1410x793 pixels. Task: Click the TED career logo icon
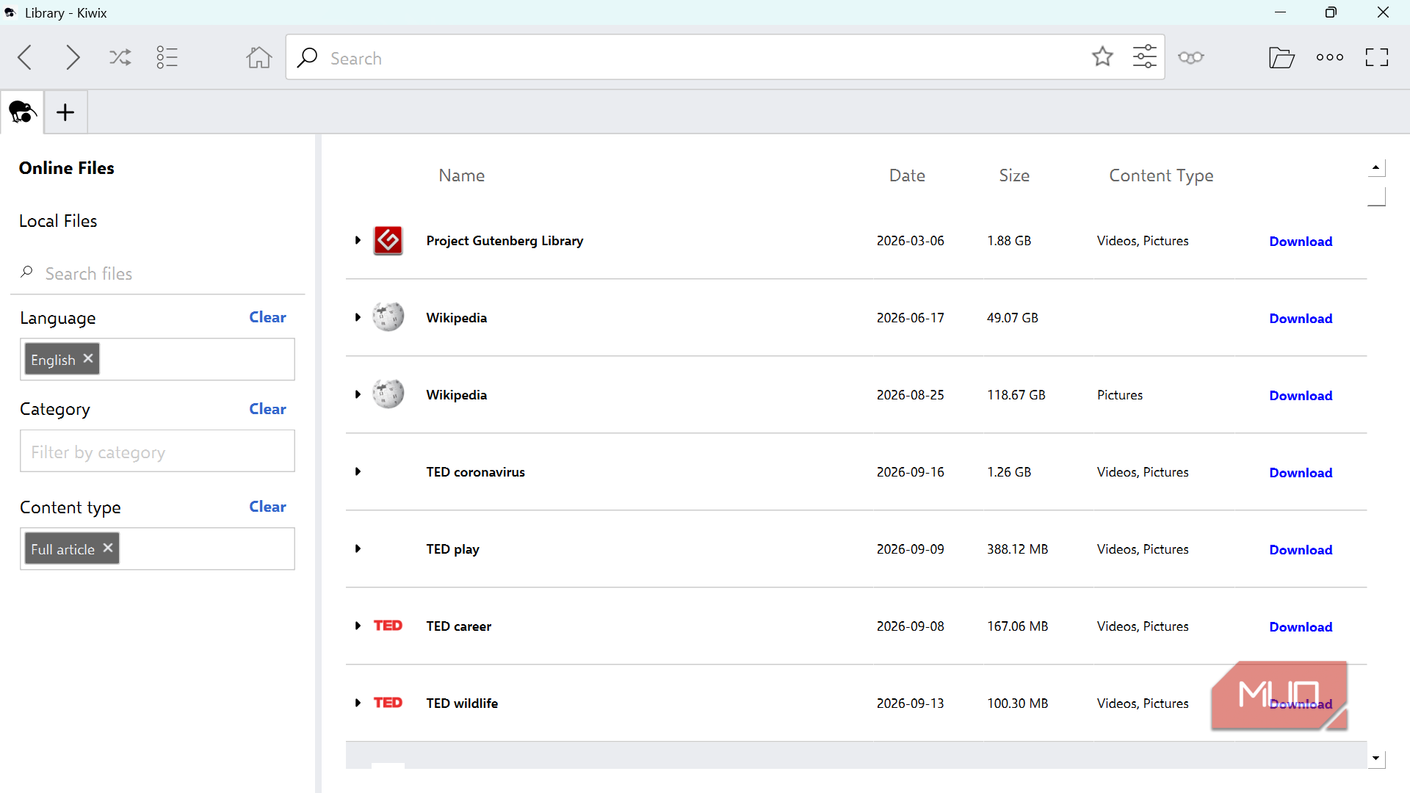click(388, 626)
